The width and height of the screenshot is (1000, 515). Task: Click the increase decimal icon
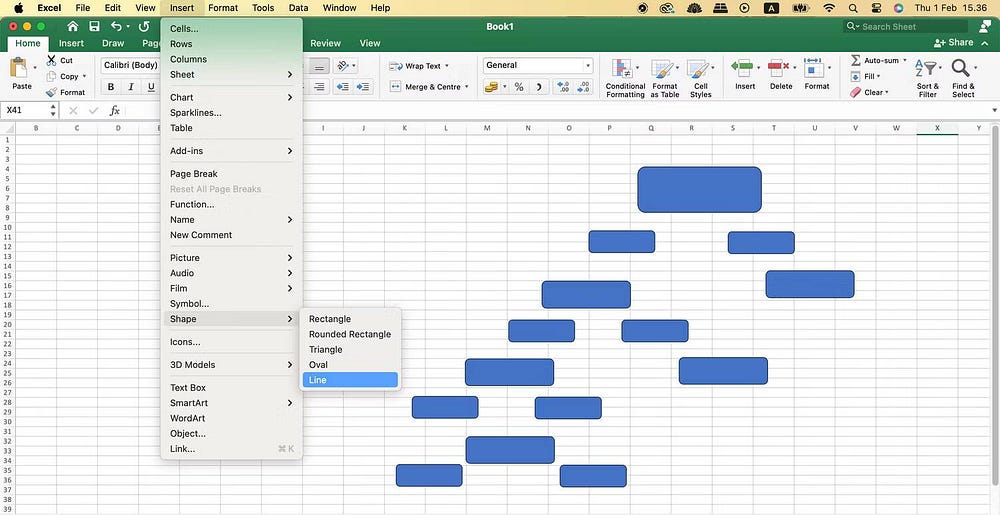[x=563, y=87]
